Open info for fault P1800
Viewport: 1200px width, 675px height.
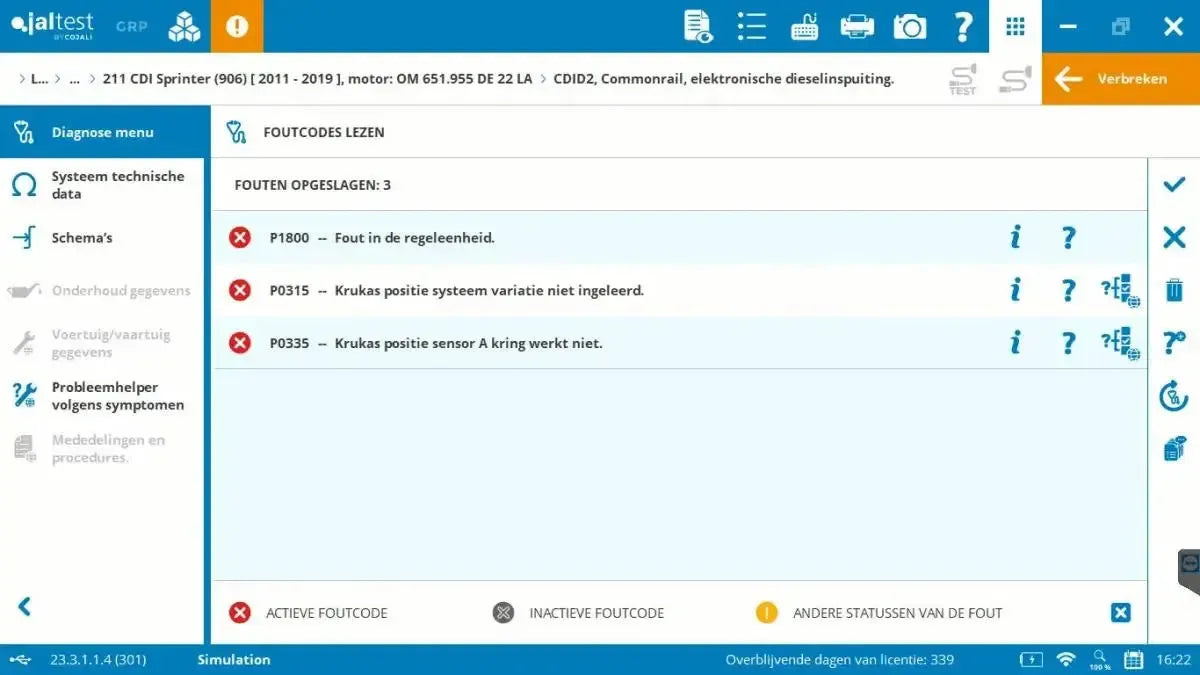(x=1015, y=237)
